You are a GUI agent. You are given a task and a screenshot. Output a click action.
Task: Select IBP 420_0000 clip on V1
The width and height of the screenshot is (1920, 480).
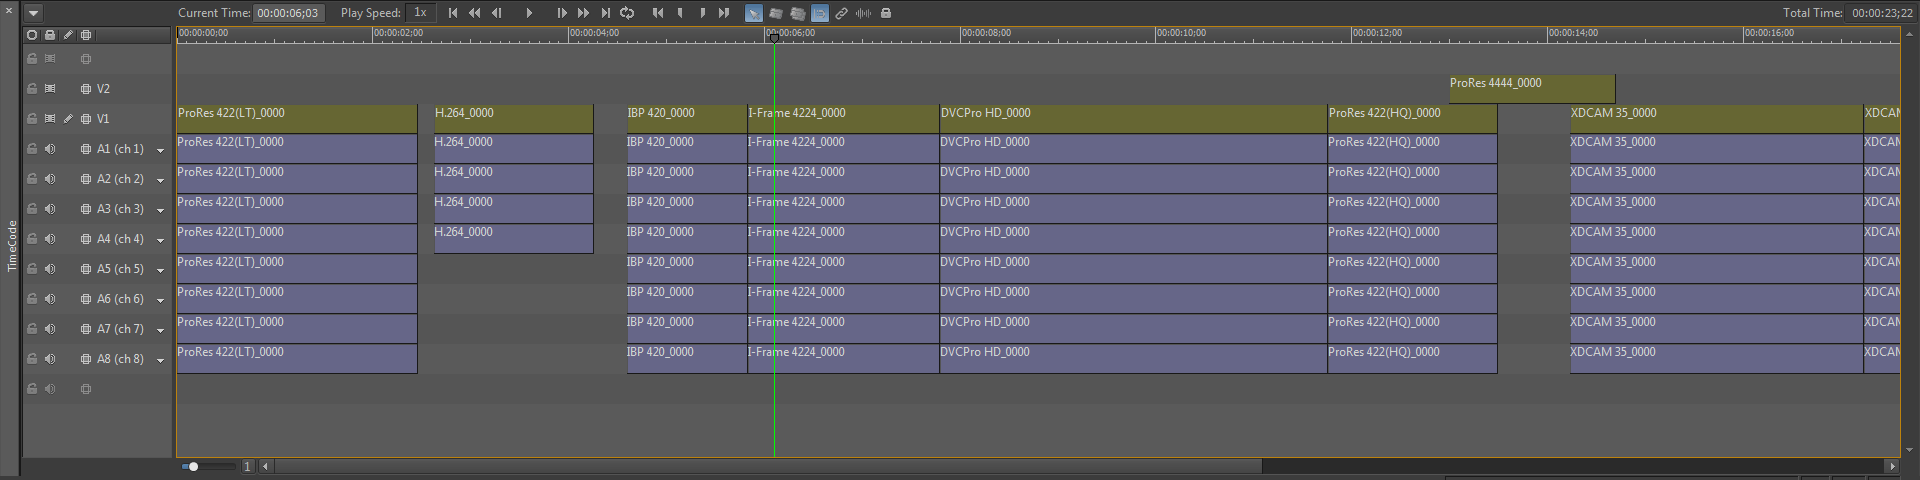tap(687, 119)
